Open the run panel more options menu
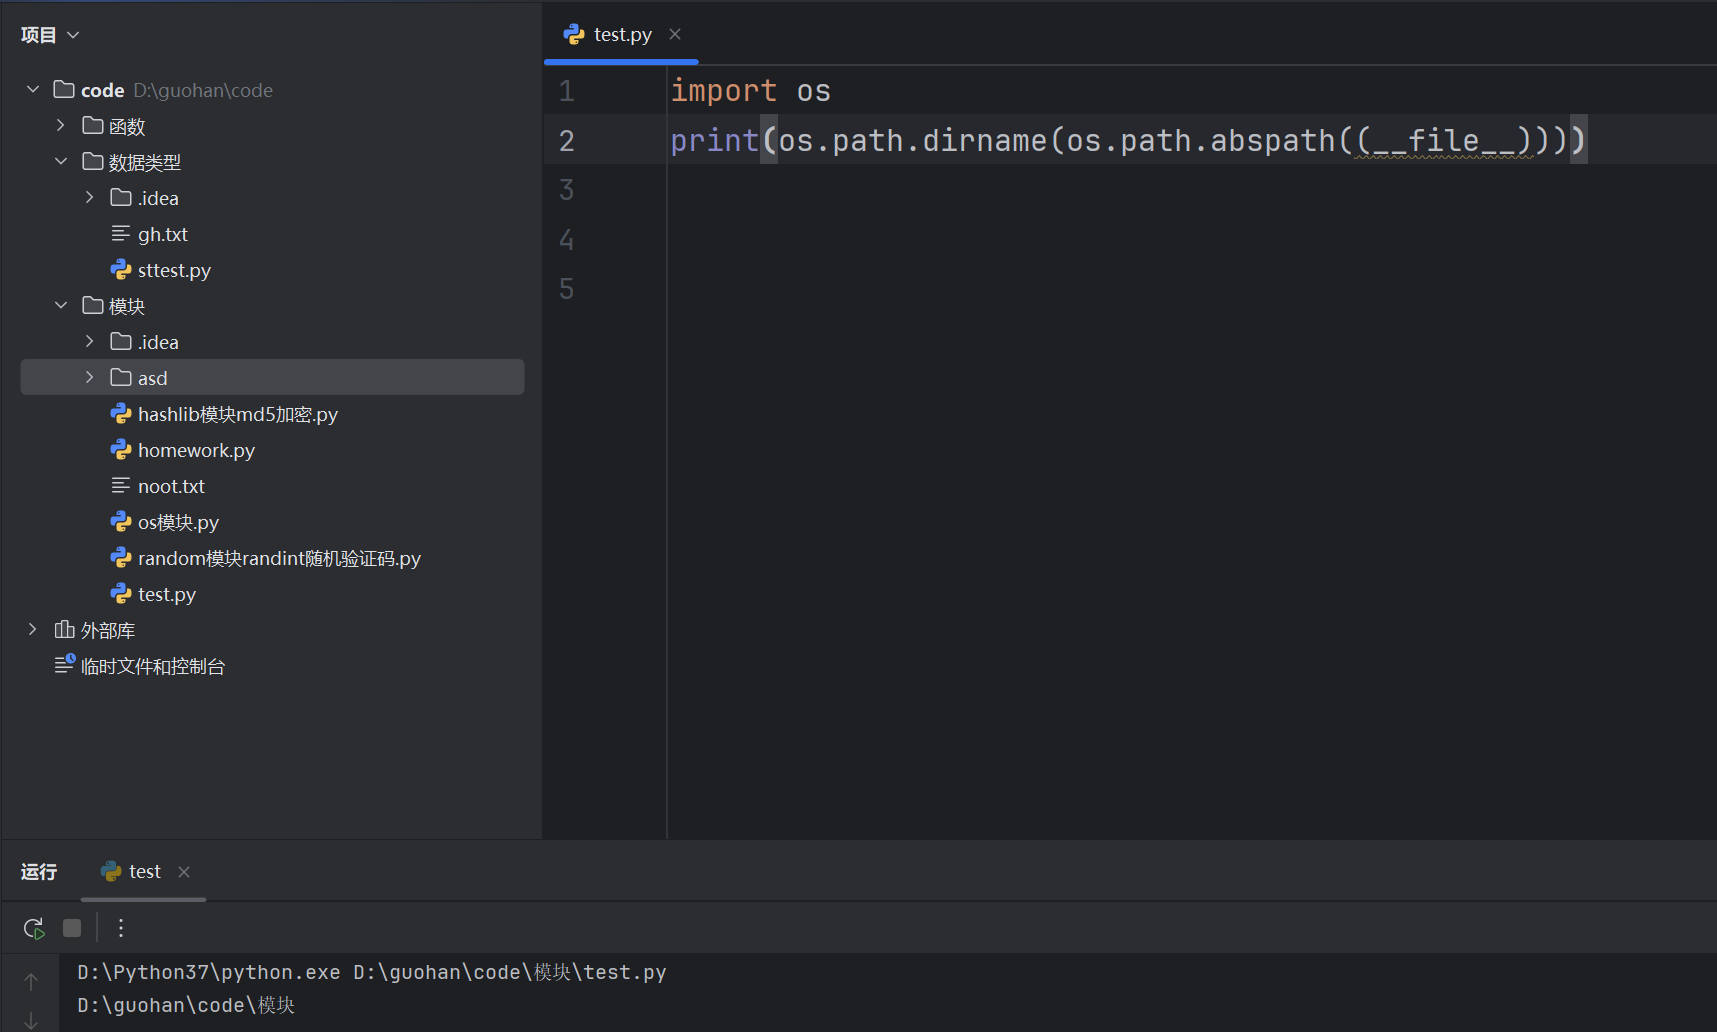 (x=121, y=928)
